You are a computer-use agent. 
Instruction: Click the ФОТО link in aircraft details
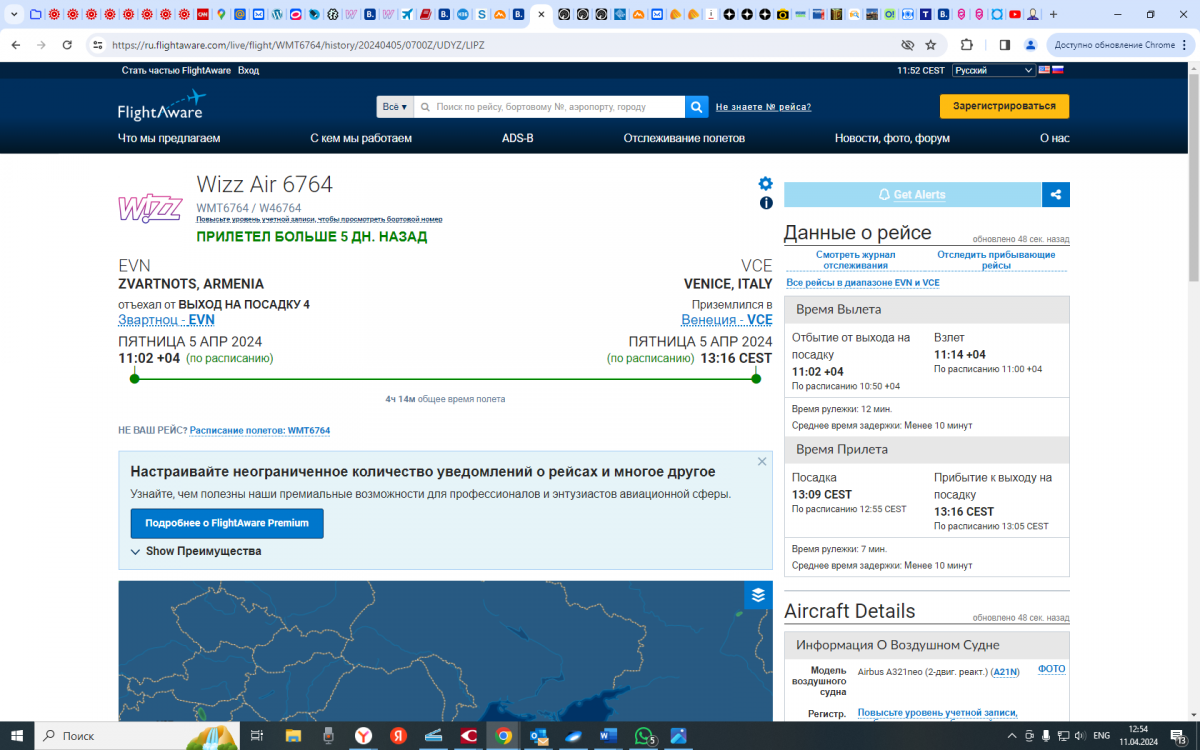(x=1052, y=669)
